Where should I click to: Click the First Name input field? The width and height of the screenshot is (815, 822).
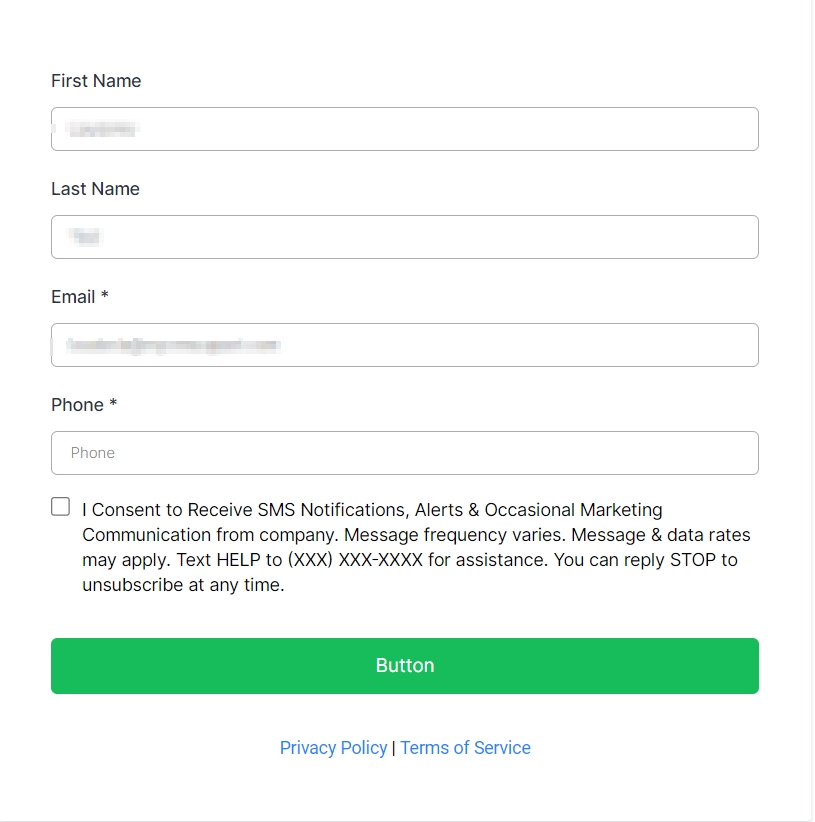[x=404, y=129]
